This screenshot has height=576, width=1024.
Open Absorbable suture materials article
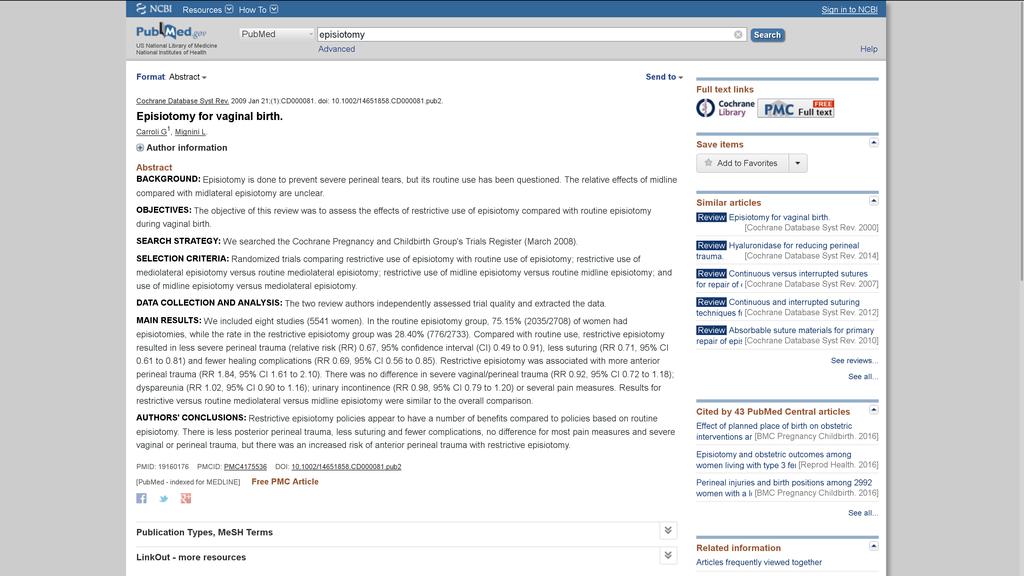coord(801,330)
